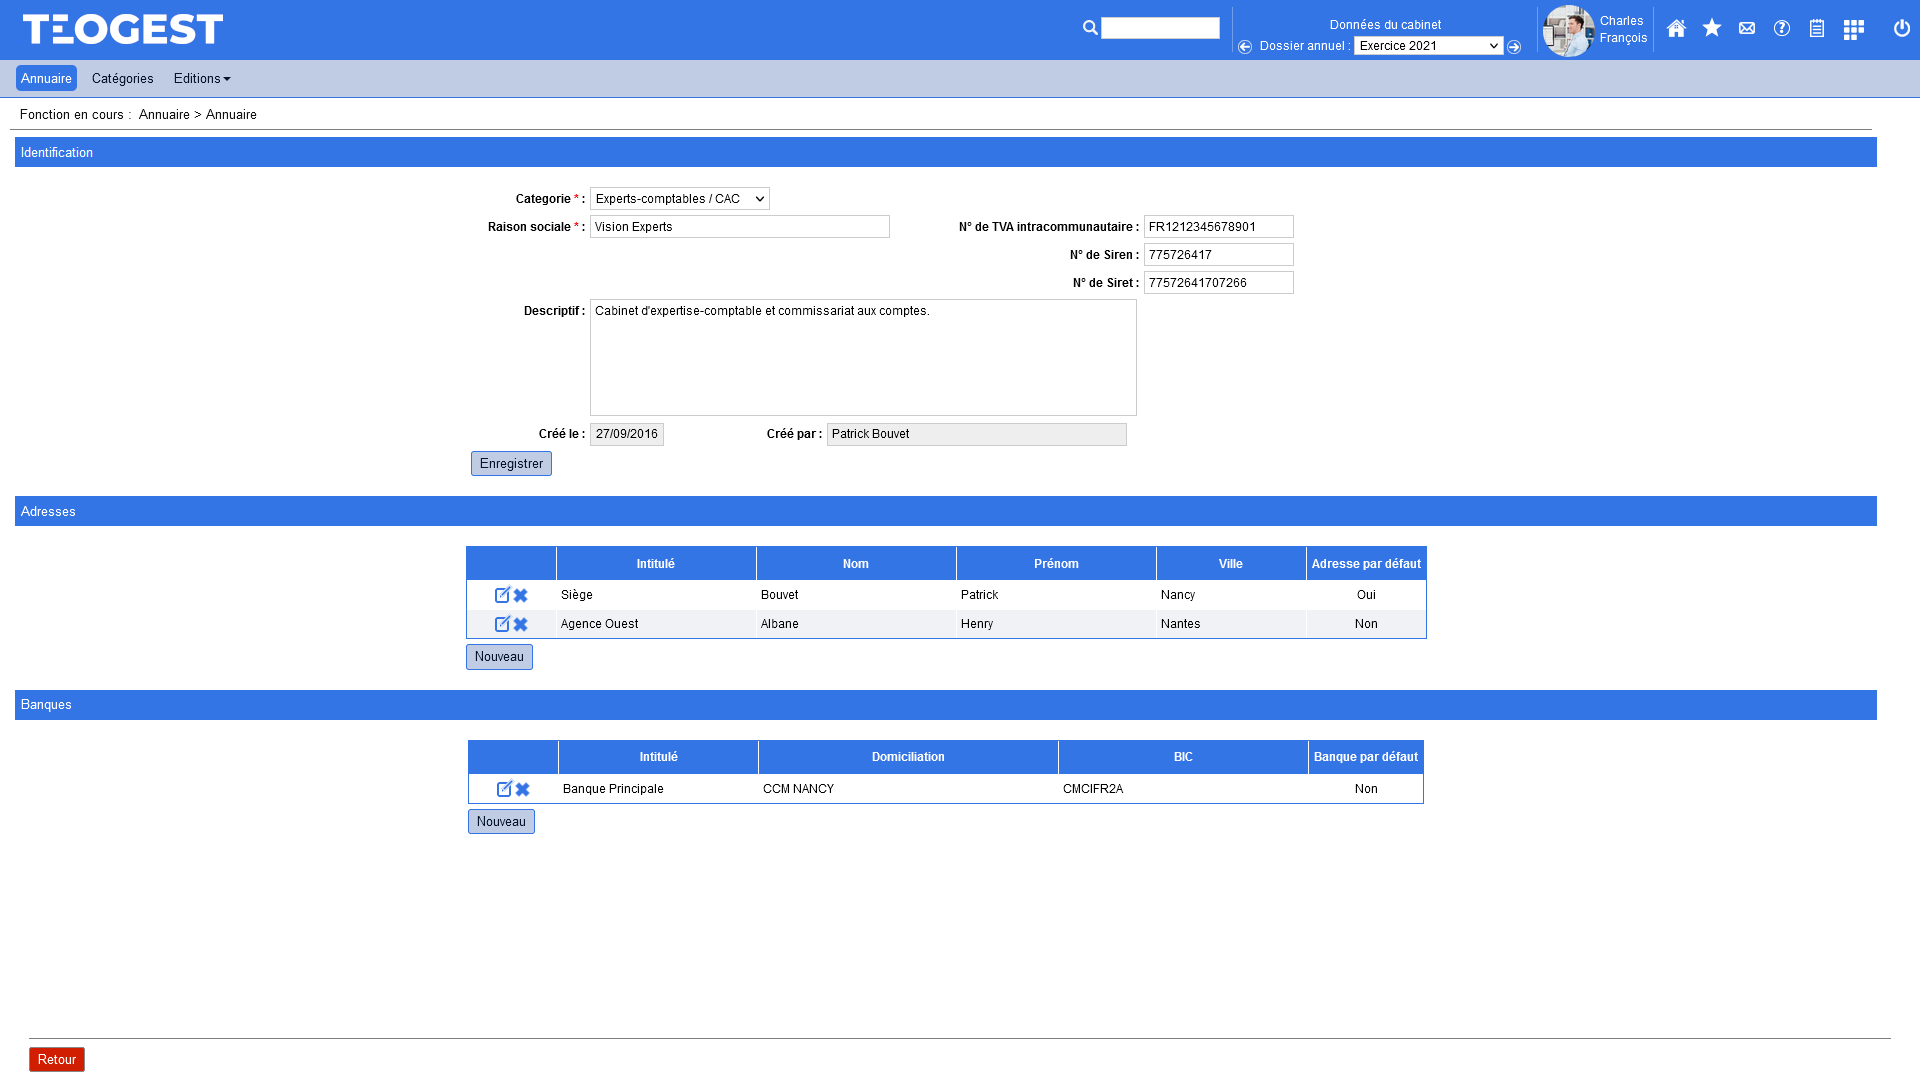Delete the Banque Principale row
The image size is (1920, 1080).
522,790
